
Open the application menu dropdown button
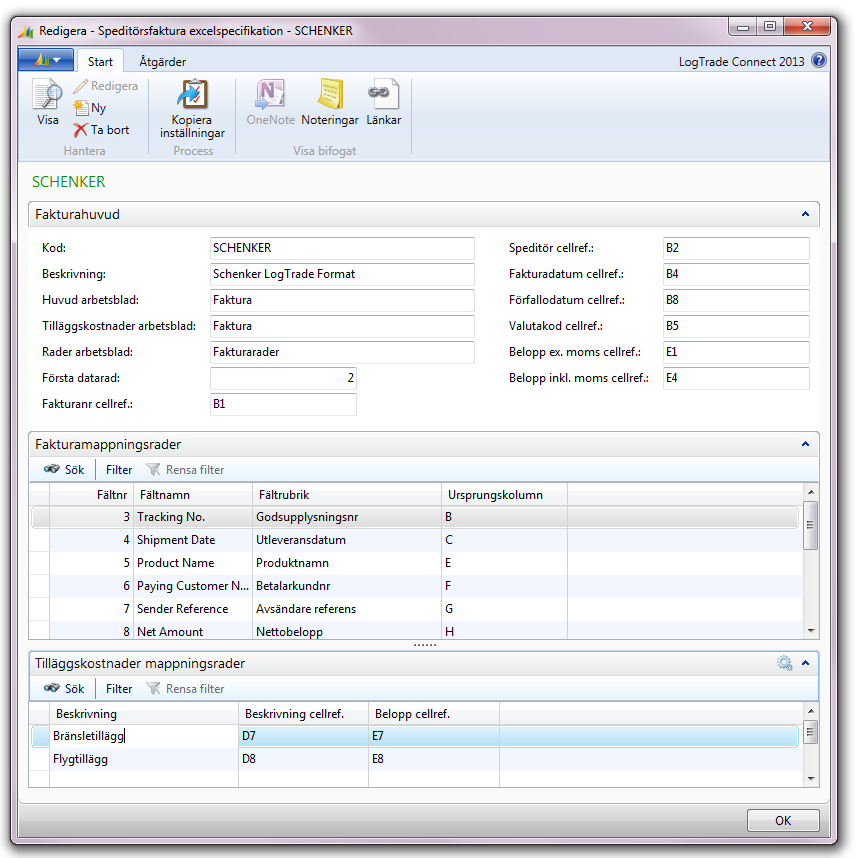[x=46, y=60]
